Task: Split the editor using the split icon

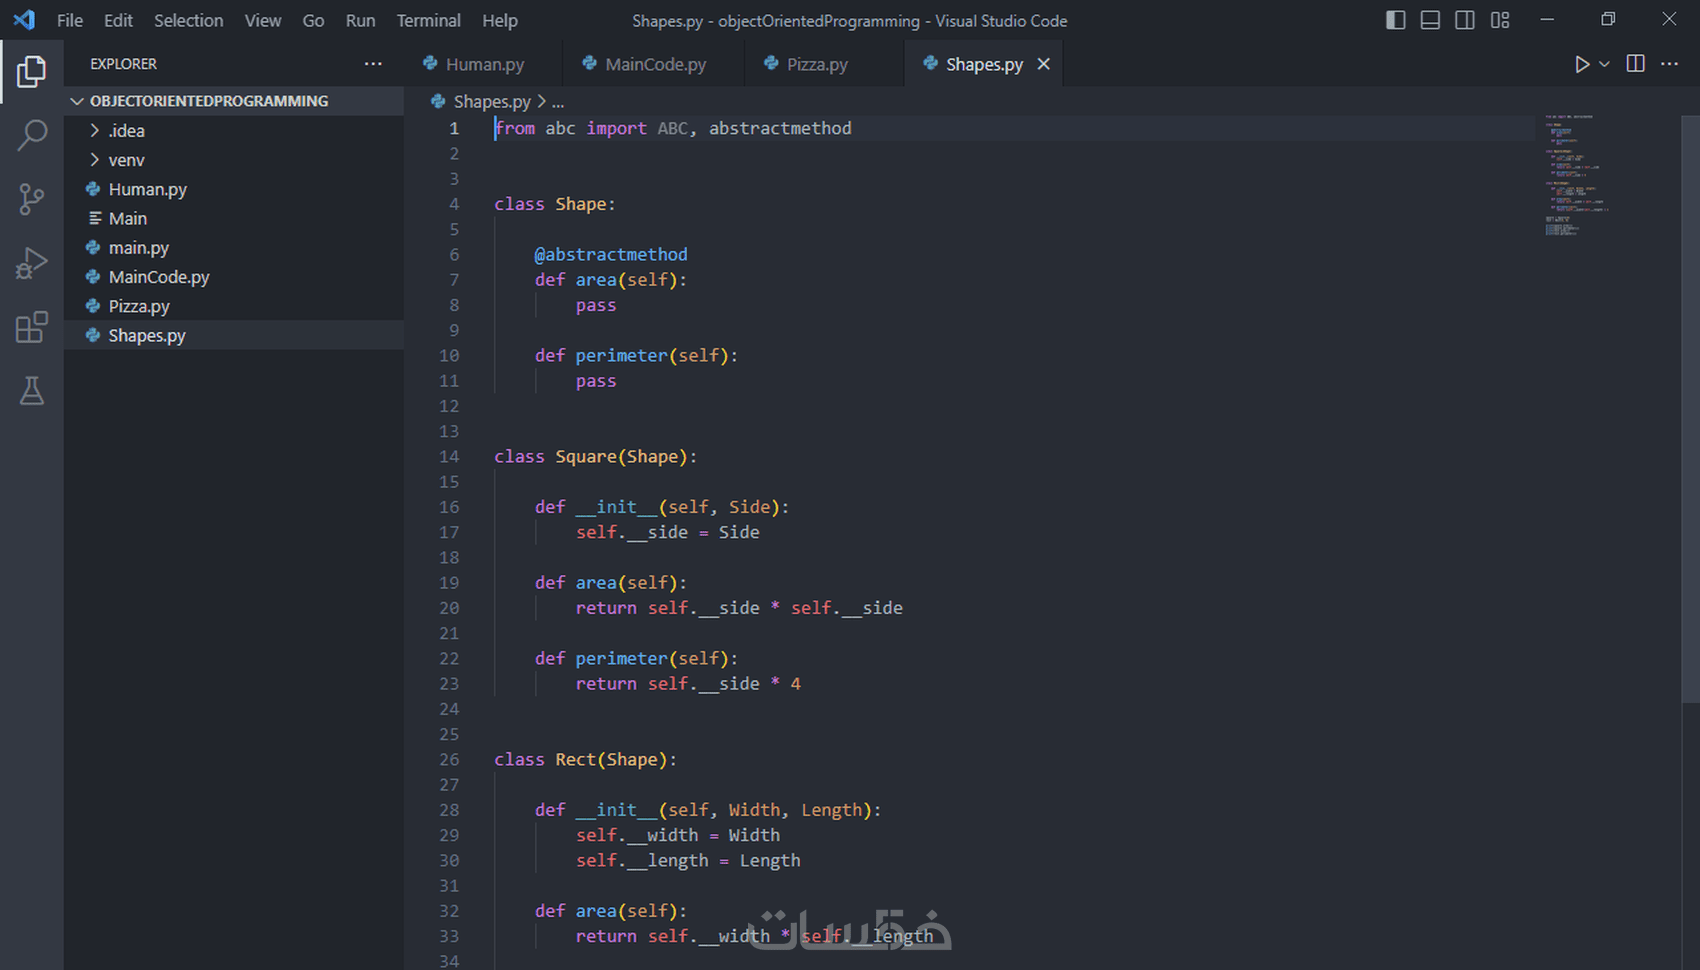Action: 1635,63
